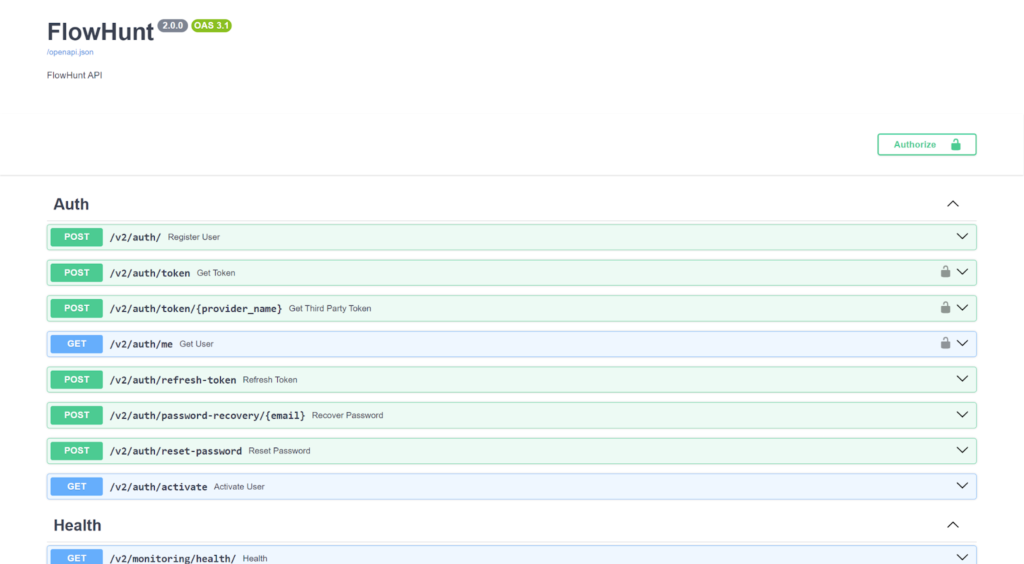Screen dimensions: 1024x564
Task: Expand the Get Token endpoint arrow
Action: 962,272
